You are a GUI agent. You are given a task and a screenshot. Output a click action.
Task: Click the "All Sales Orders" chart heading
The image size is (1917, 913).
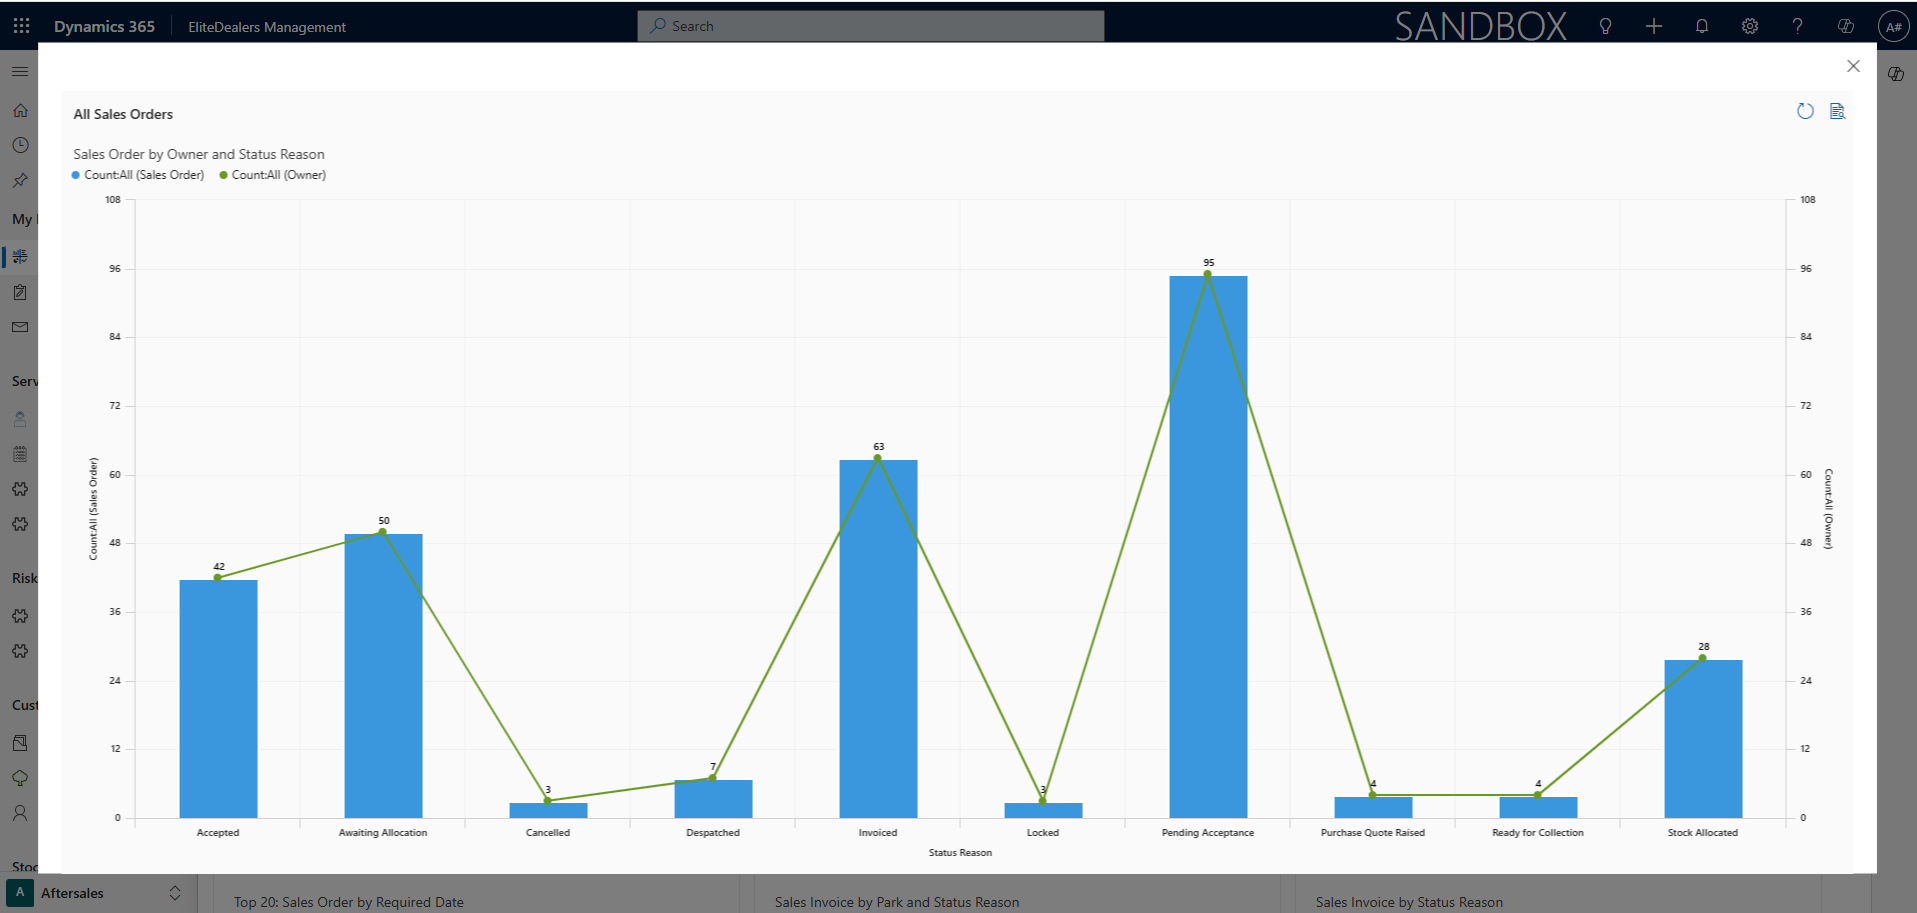[x=123, y=114]
